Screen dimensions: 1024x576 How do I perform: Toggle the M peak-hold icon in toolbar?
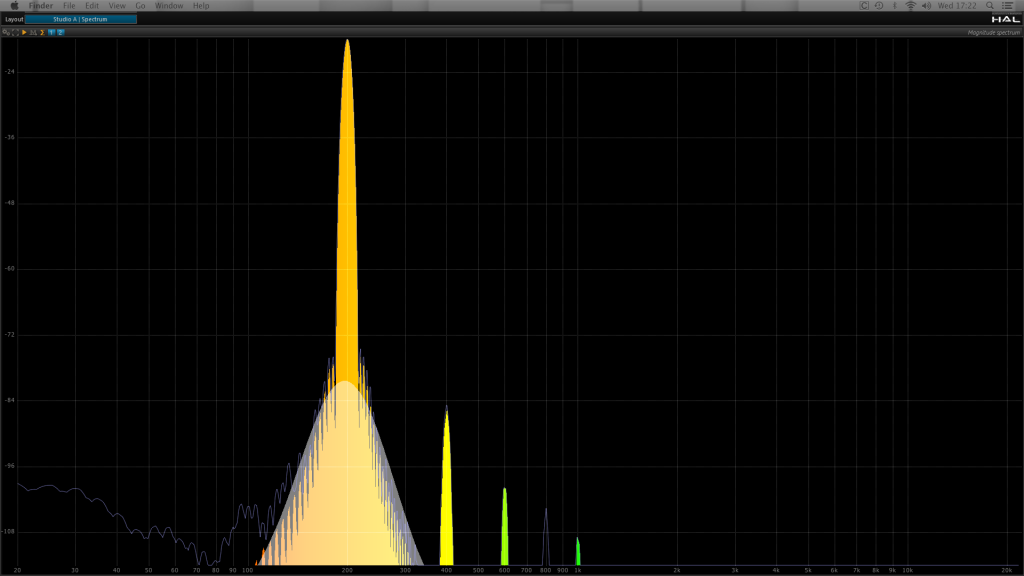pos(33,32)
